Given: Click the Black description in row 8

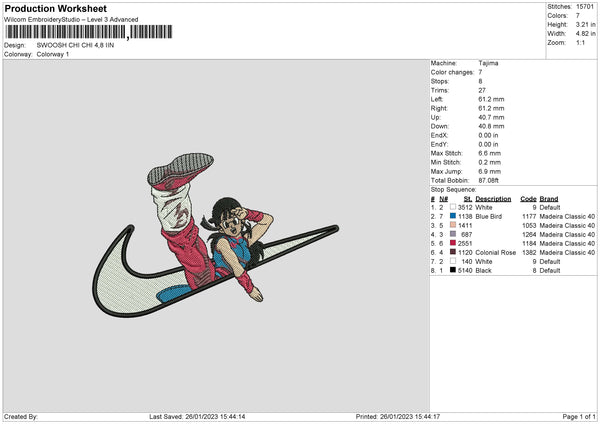Looking at the screenshot, I should (483, 271).
